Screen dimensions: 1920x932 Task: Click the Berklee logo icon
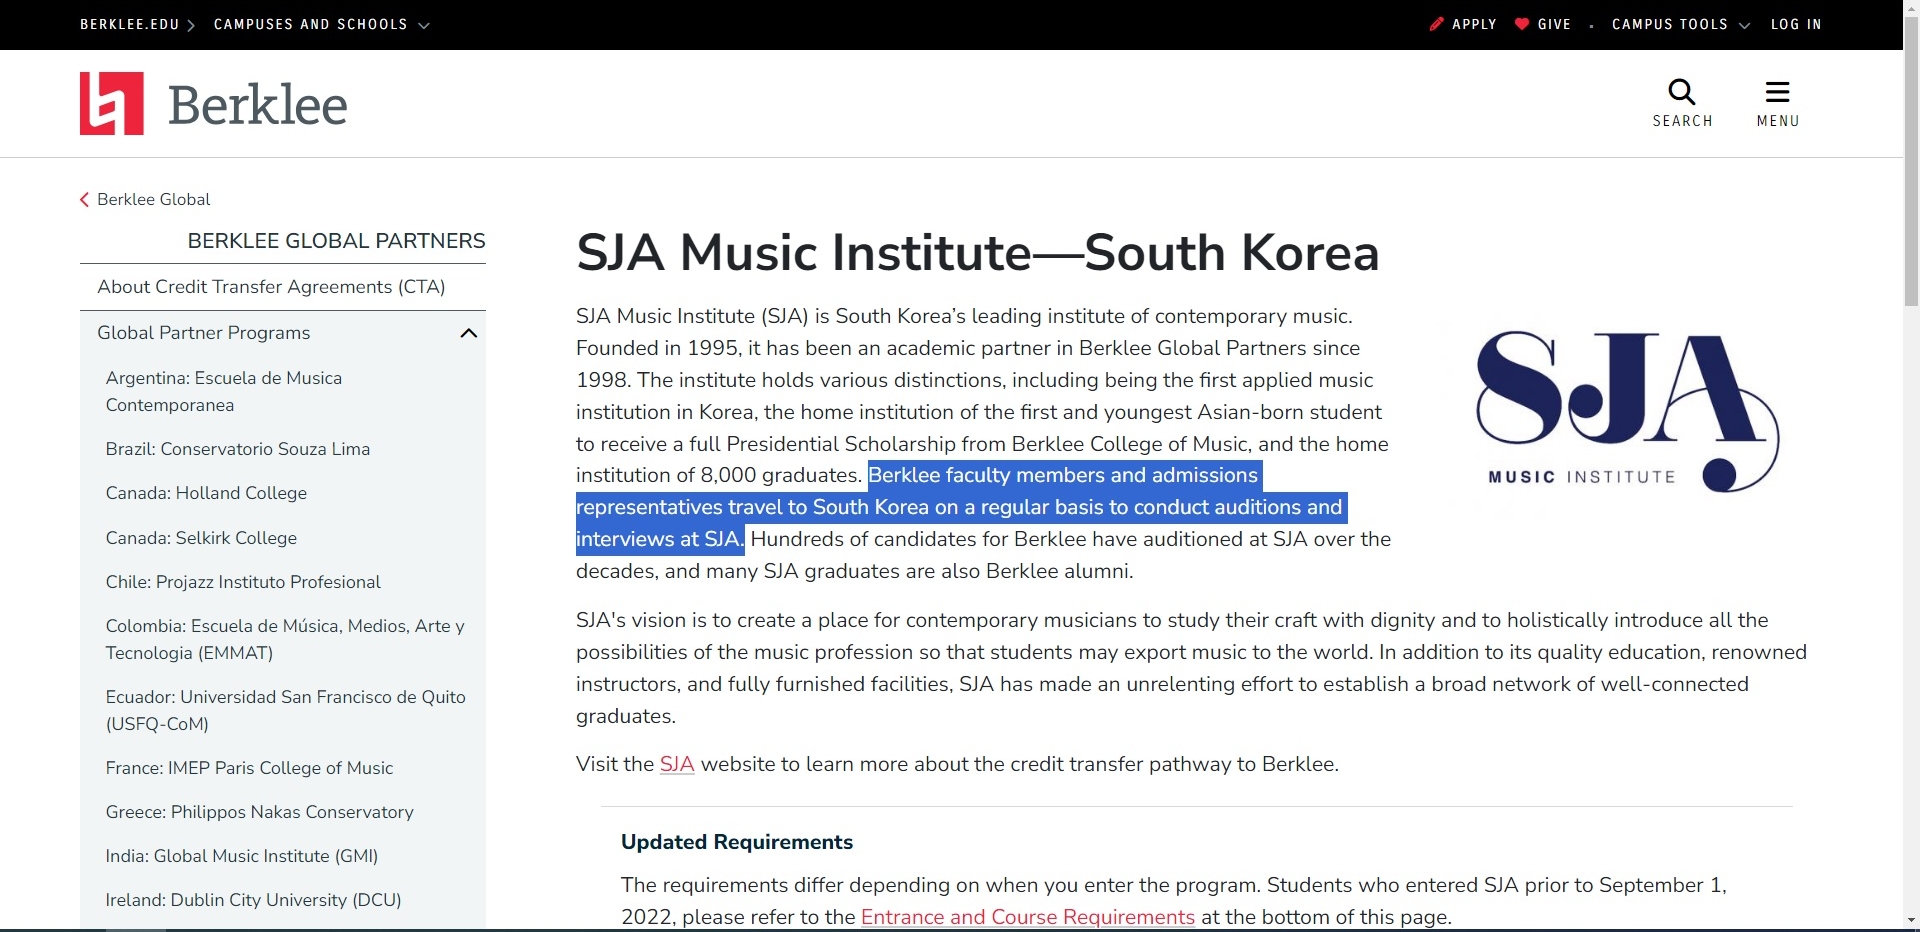(112, 103)
